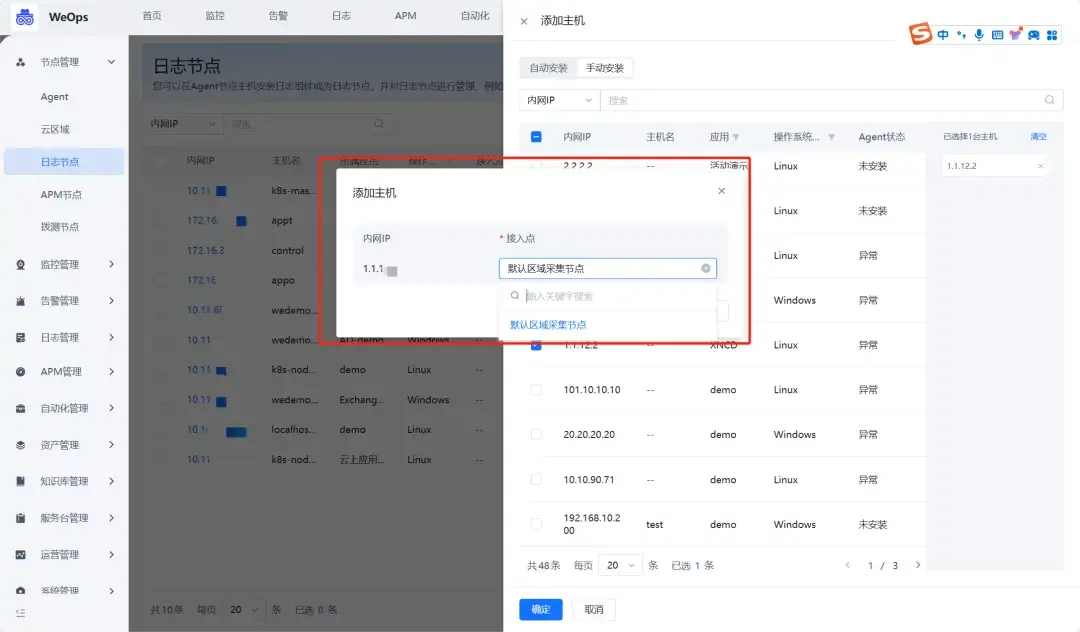This screenshot has width=1080, height=632.
Task: Toggle the Sogou 中 Chinese mode icon
Action: (943, 34)
